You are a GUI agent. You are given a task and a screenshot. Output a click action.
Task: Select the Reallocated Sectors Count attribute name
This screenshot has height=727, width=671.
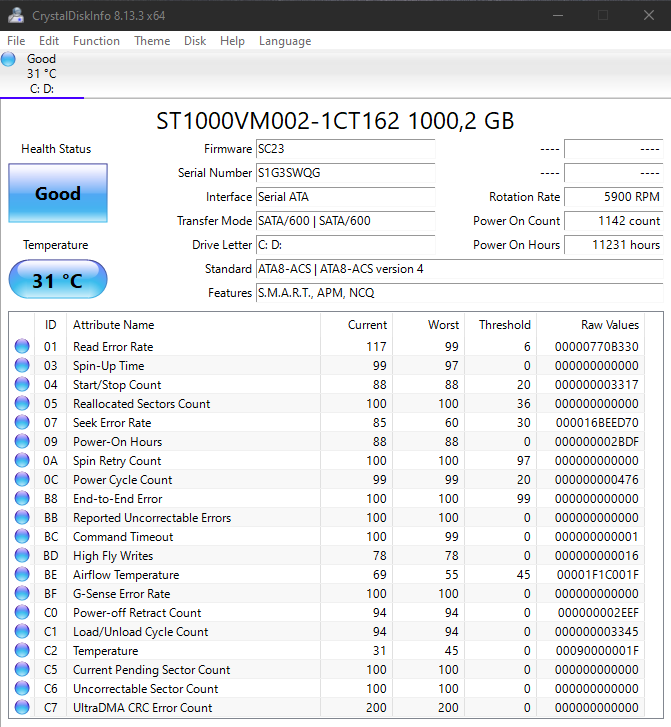tap(141, 404)
